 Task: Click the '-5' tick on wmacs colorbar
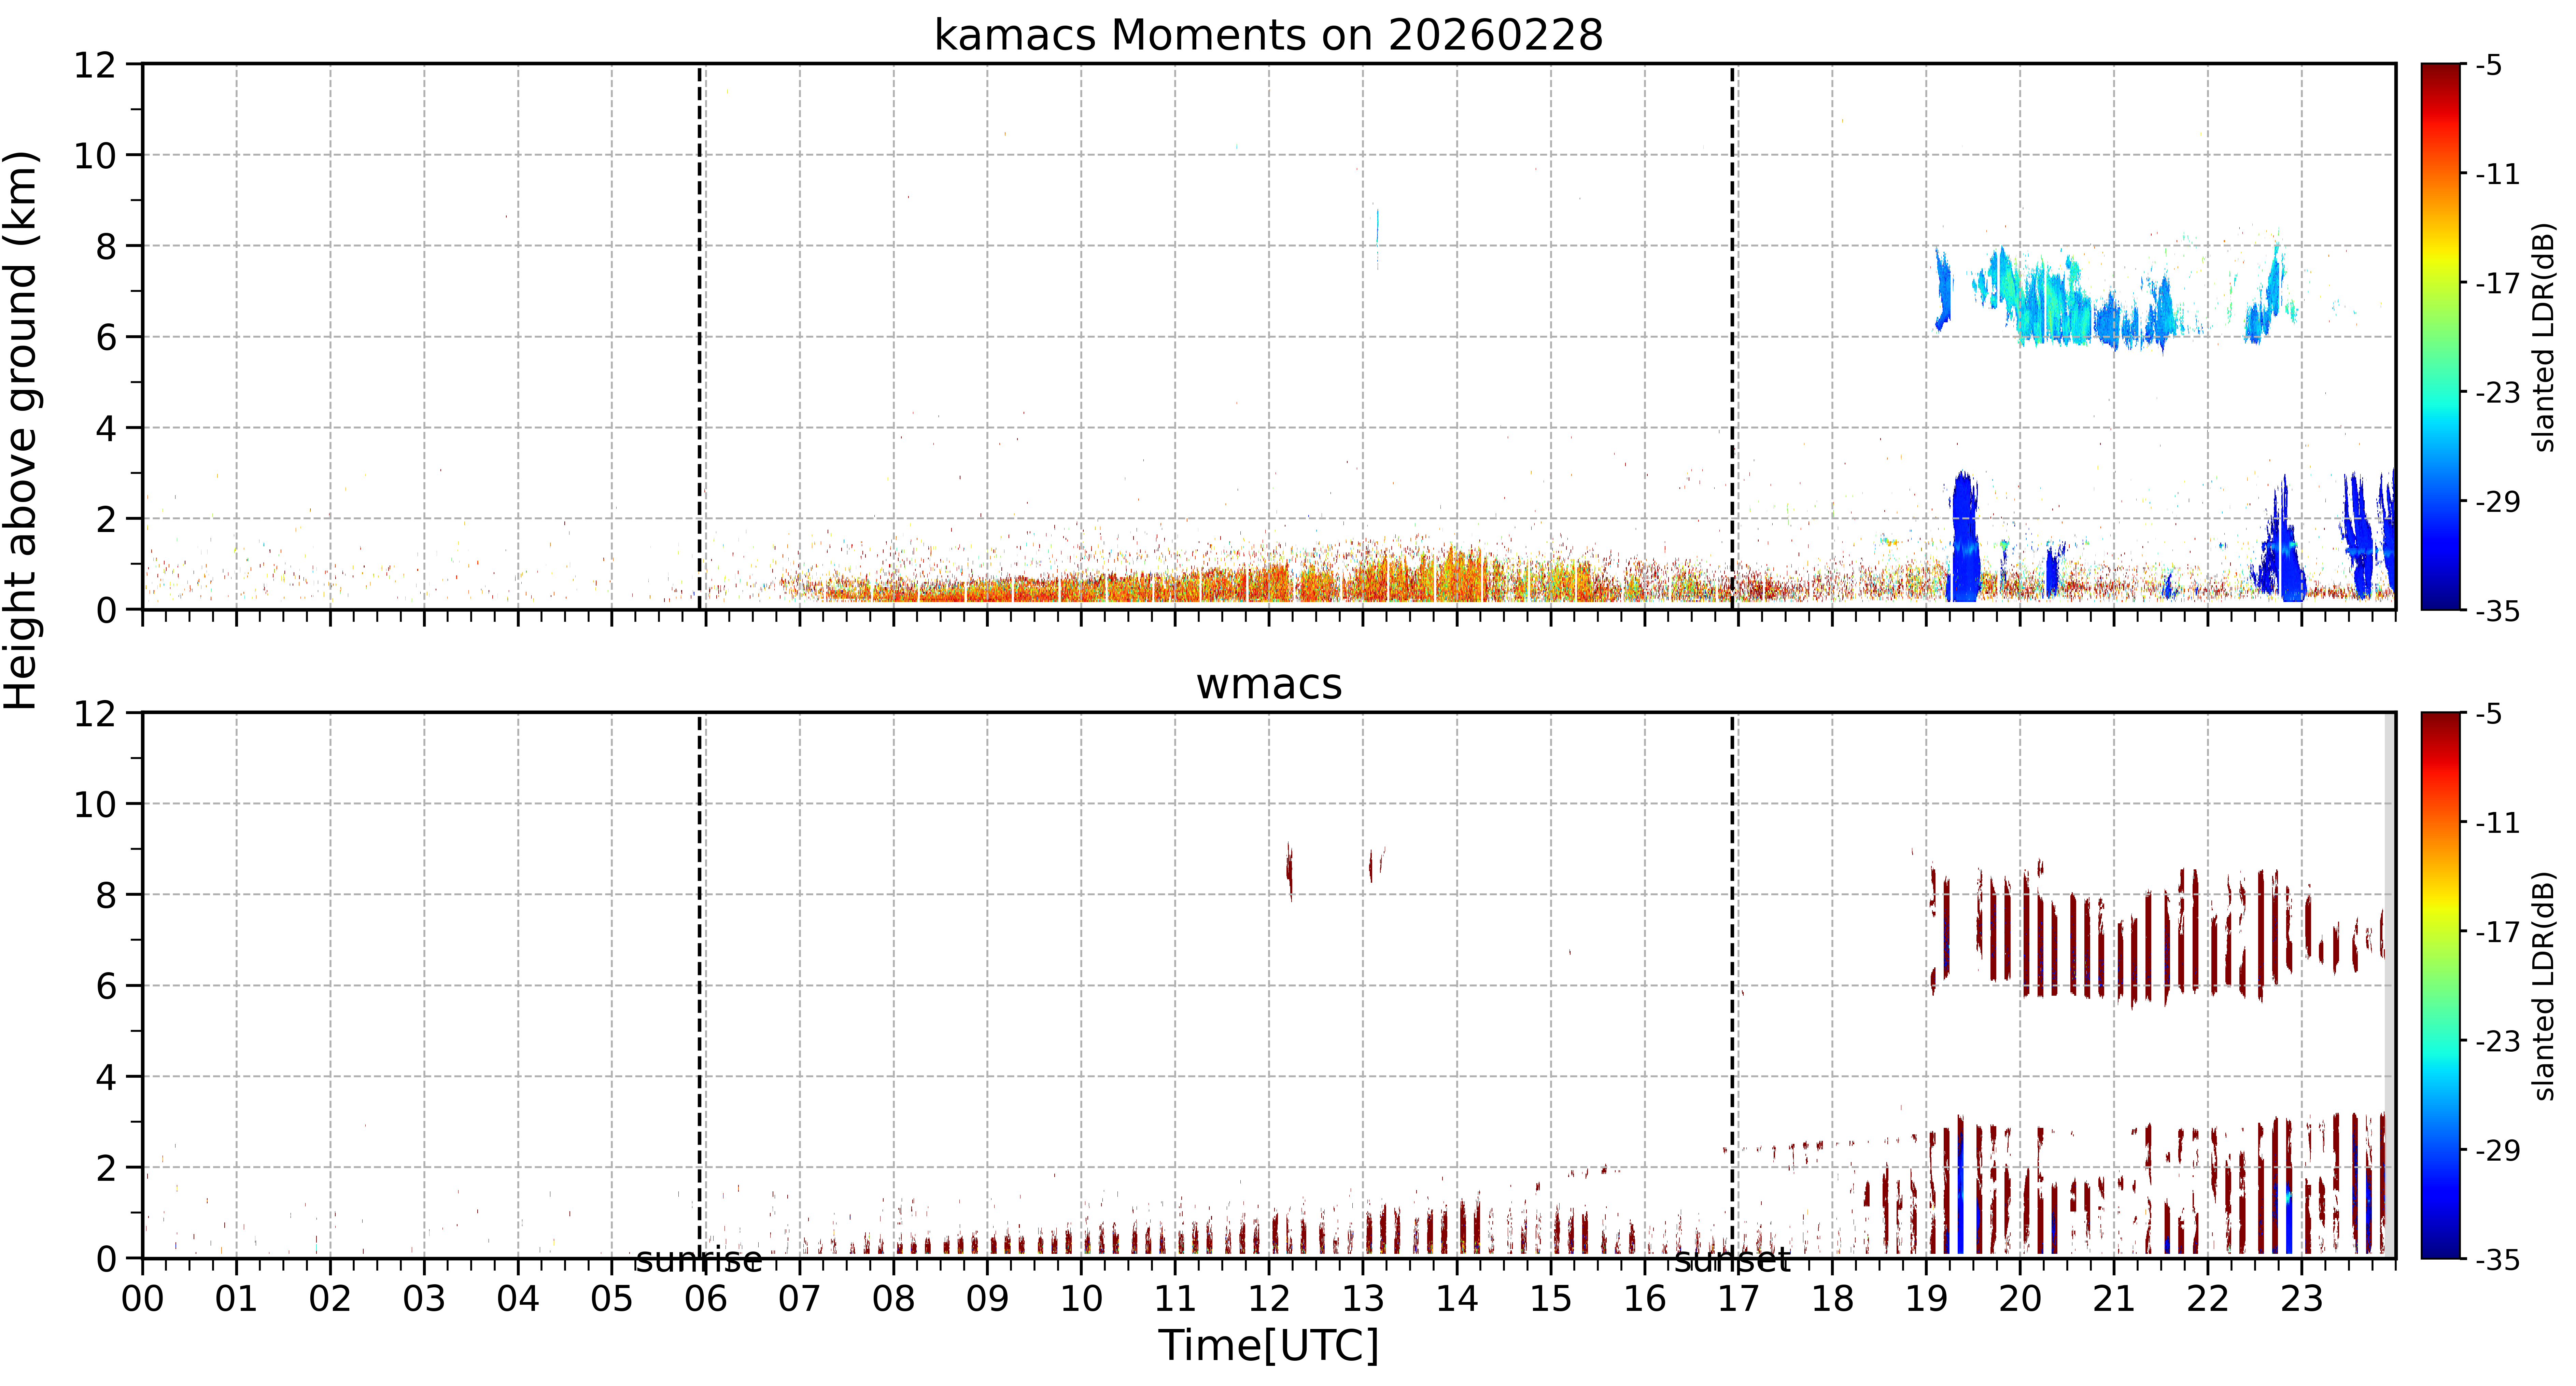click(2489, 714)
